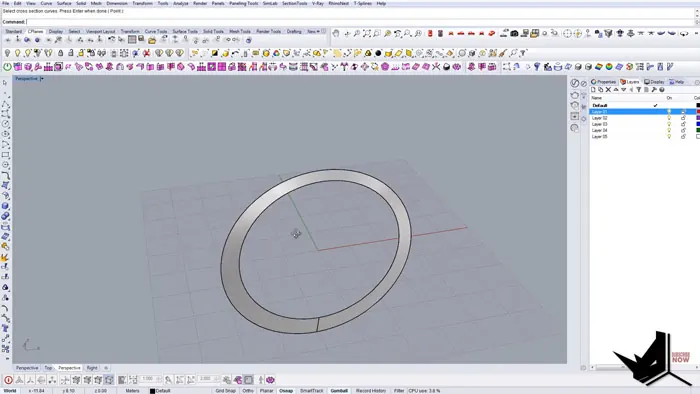Toggle Record History in status bar
The width and height of the screenshot is (700, 394).
pyautogui.click(x=371, y=391)
